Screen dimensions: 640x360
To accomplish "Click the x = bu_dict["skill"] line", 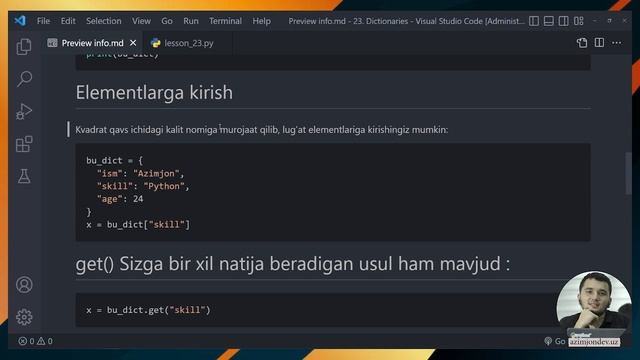I will pyautogui.click(x=138, y=224).
